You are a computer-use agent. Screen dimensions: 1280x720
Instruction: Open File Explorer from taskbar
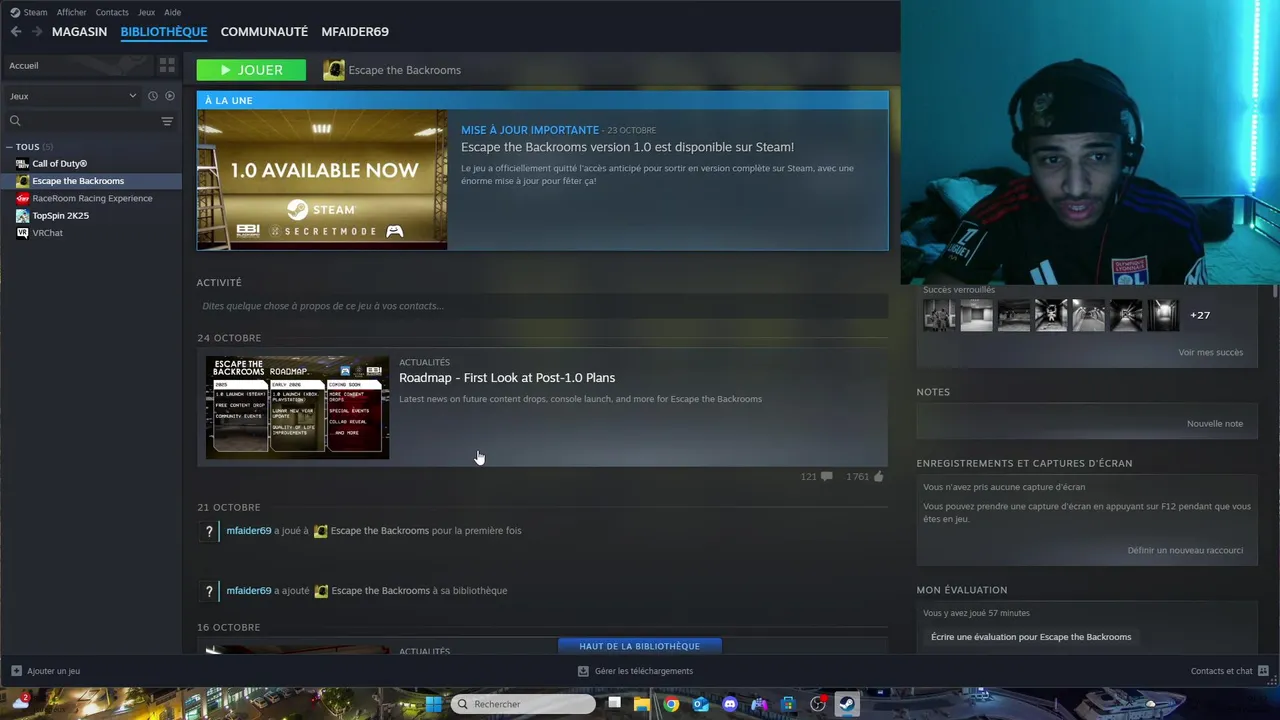[x=642, y=704]
